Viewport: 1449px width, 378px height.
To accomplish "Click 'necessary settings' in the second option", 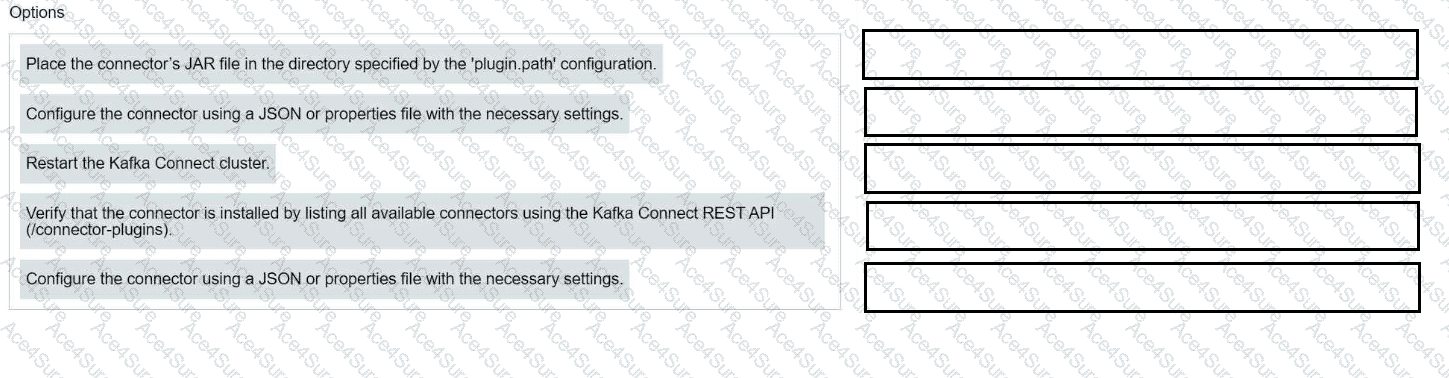I will tap(554, 114).
